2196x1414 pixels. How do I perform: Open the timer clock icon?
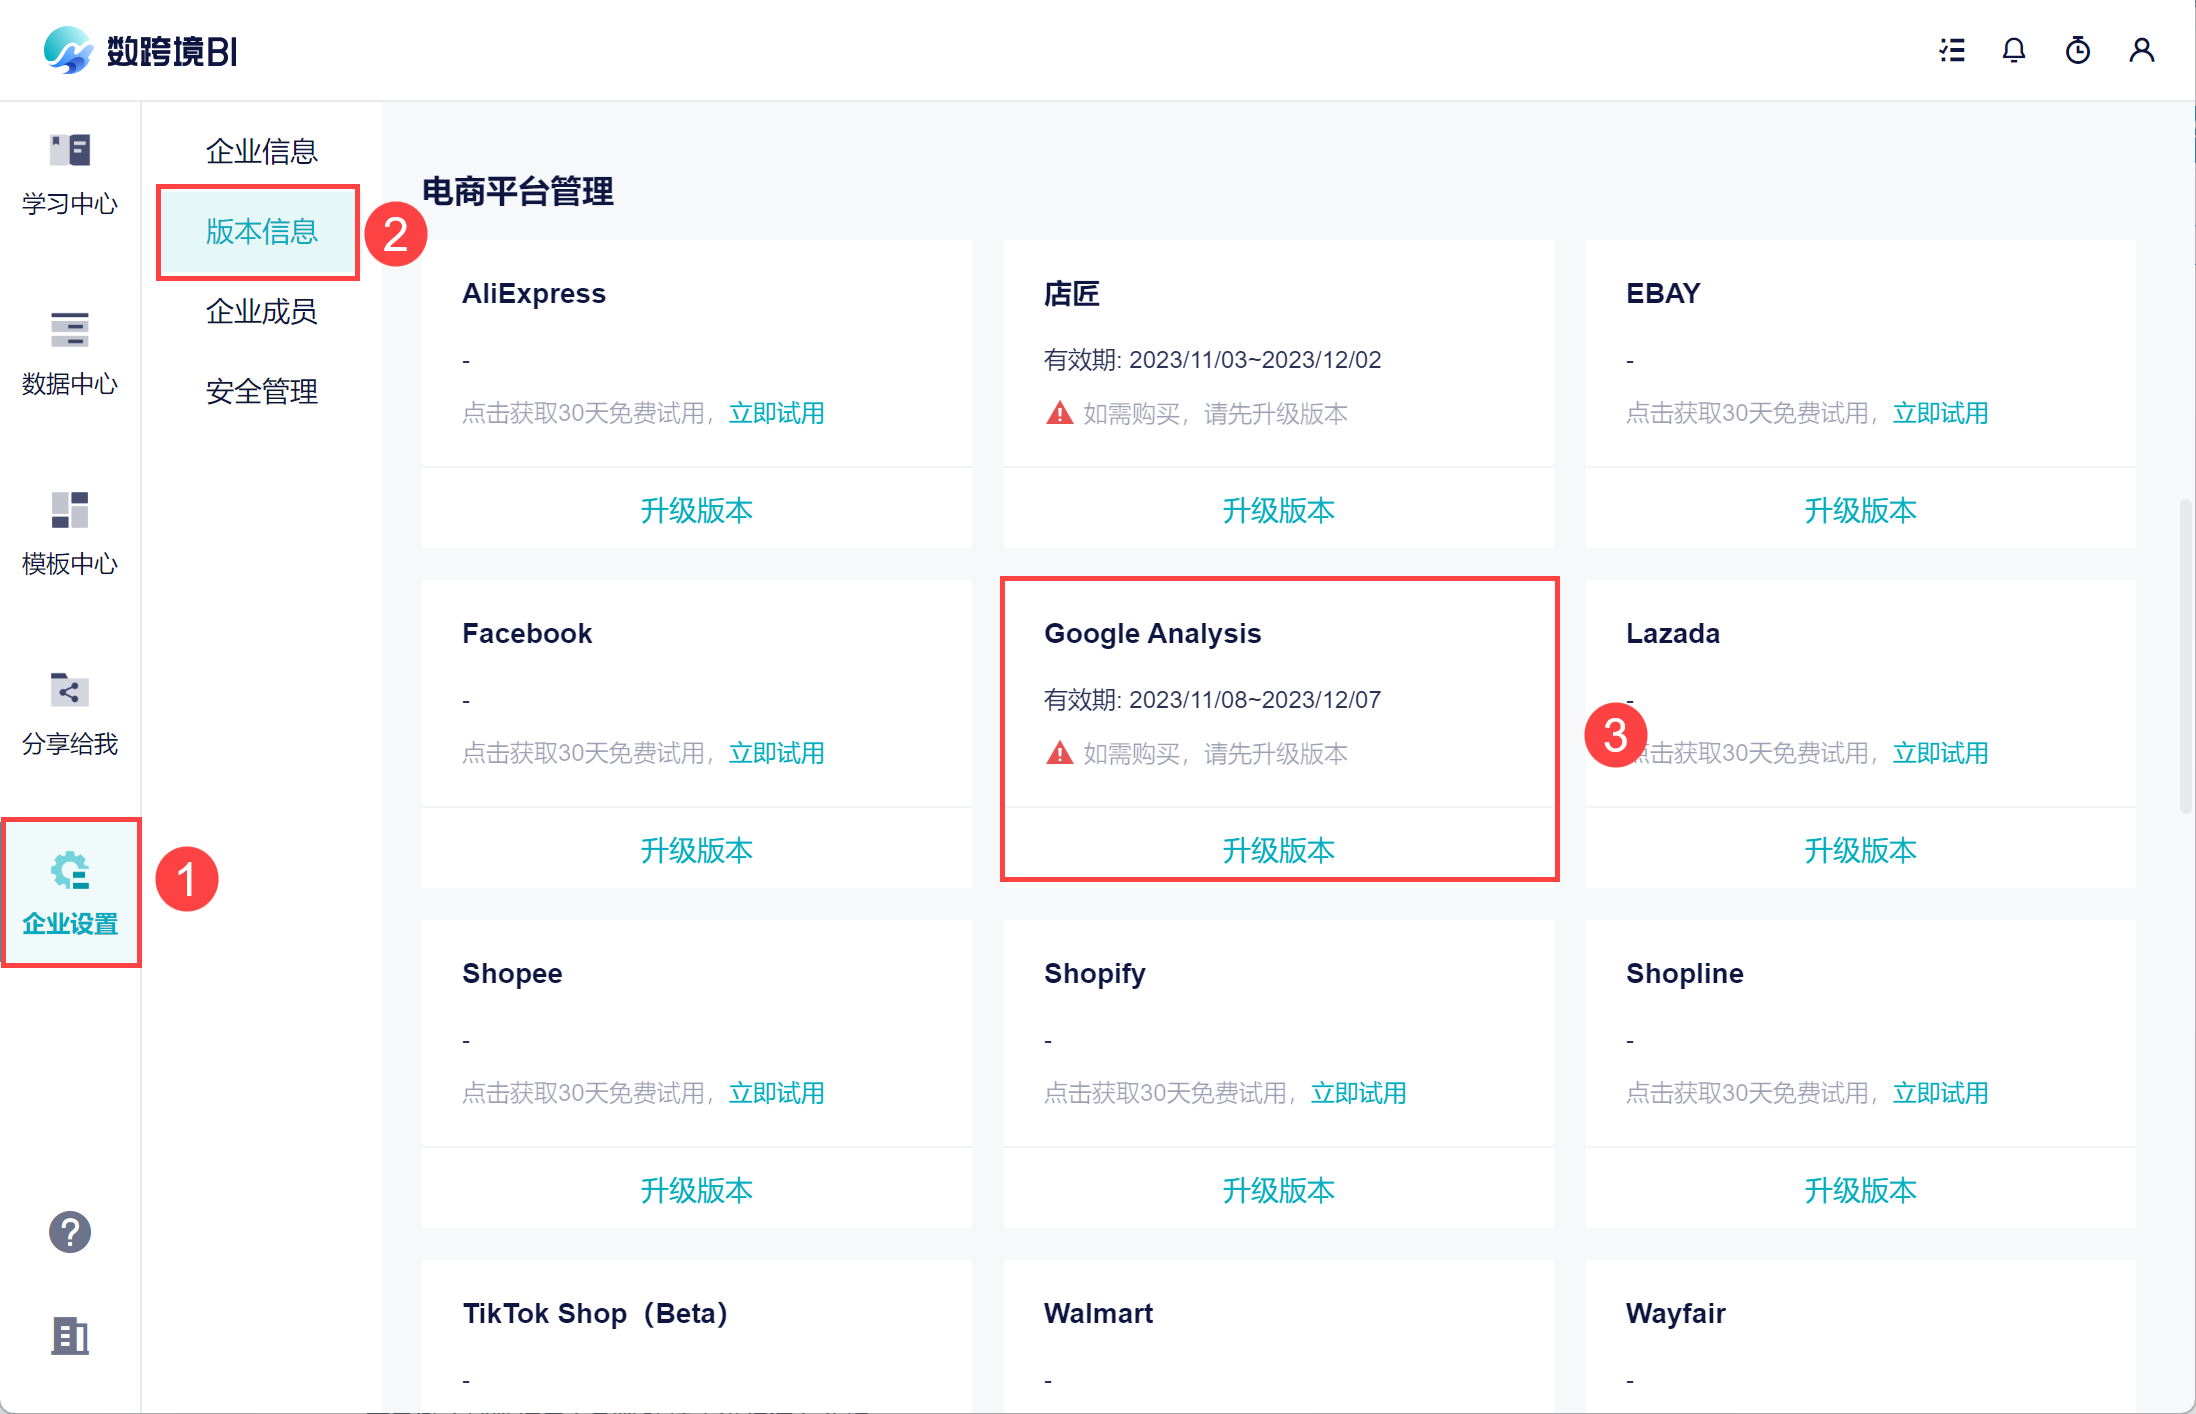pyautogui.click(x=2078, y=50)
